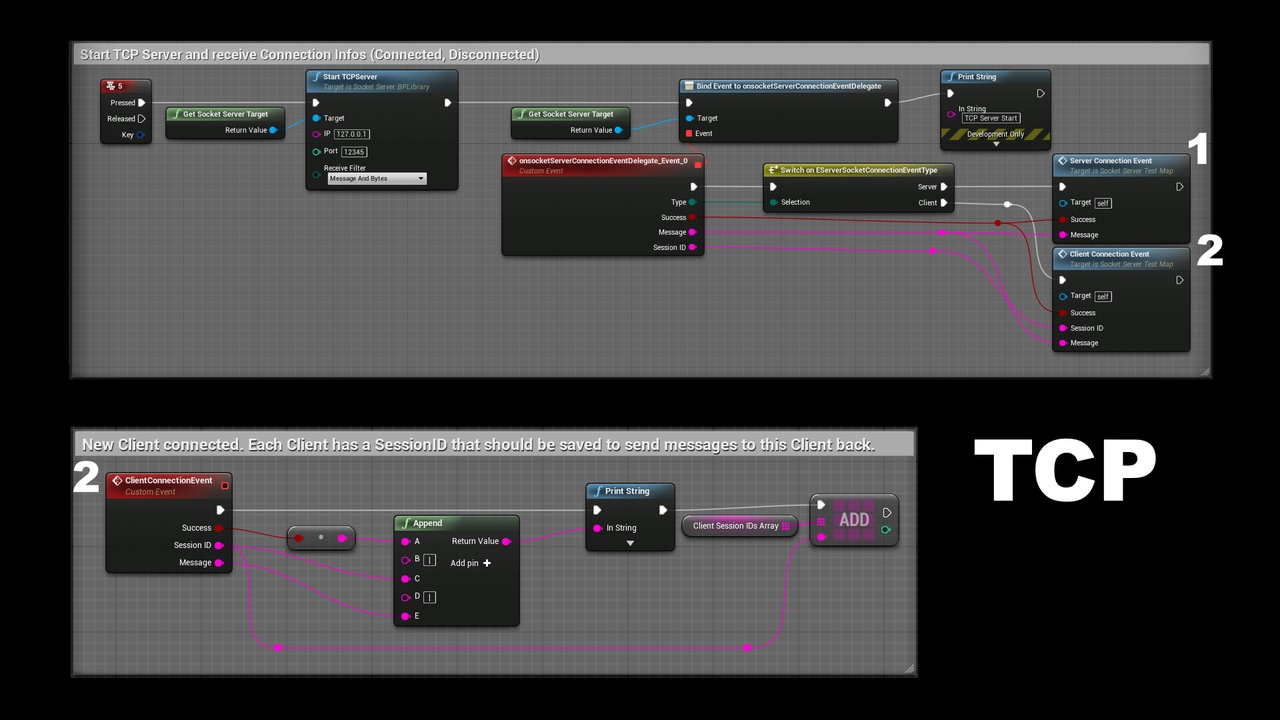
Task: Expand Print String node fed by Append
Action: click(x=630, y=543)
